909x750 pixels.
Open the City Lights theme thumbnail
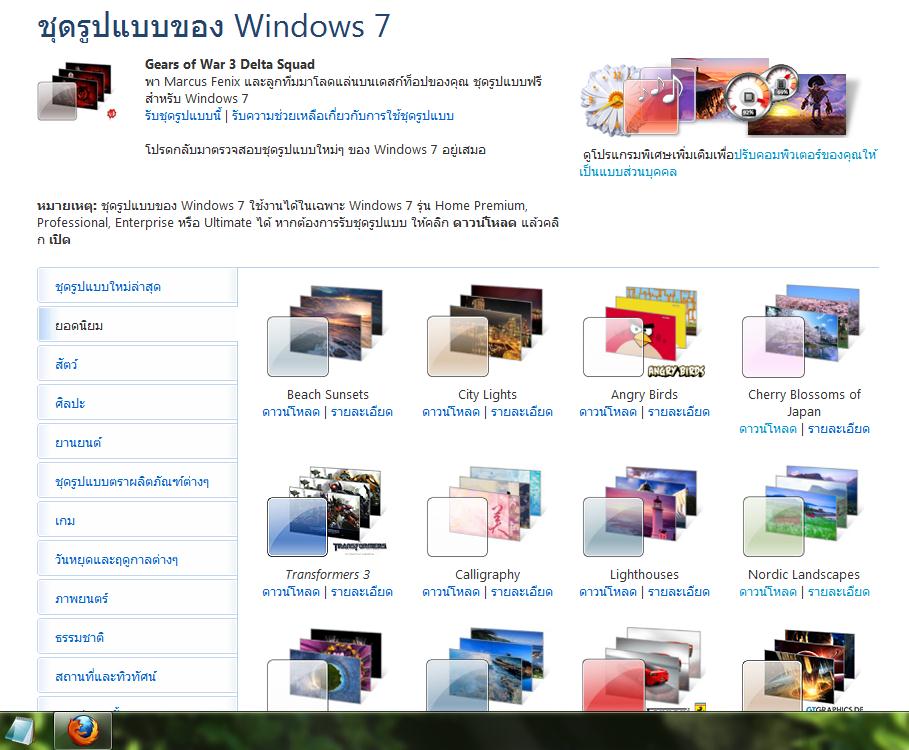click(485, 330)
